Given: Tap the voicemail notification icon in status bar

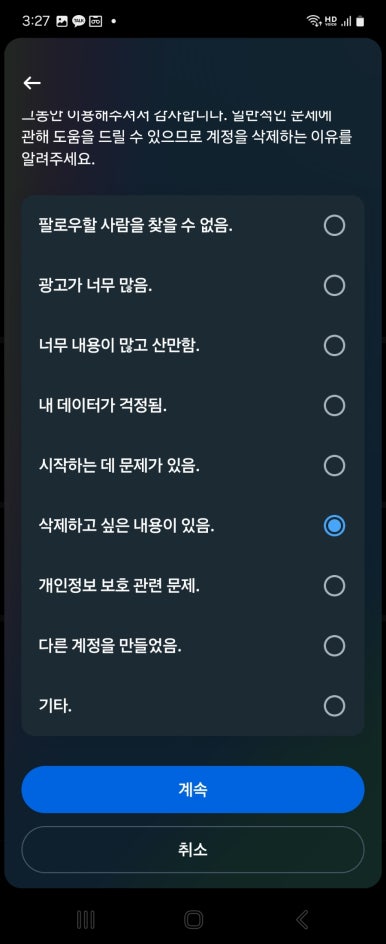Looking at the screenshot, I should (95, 21).
